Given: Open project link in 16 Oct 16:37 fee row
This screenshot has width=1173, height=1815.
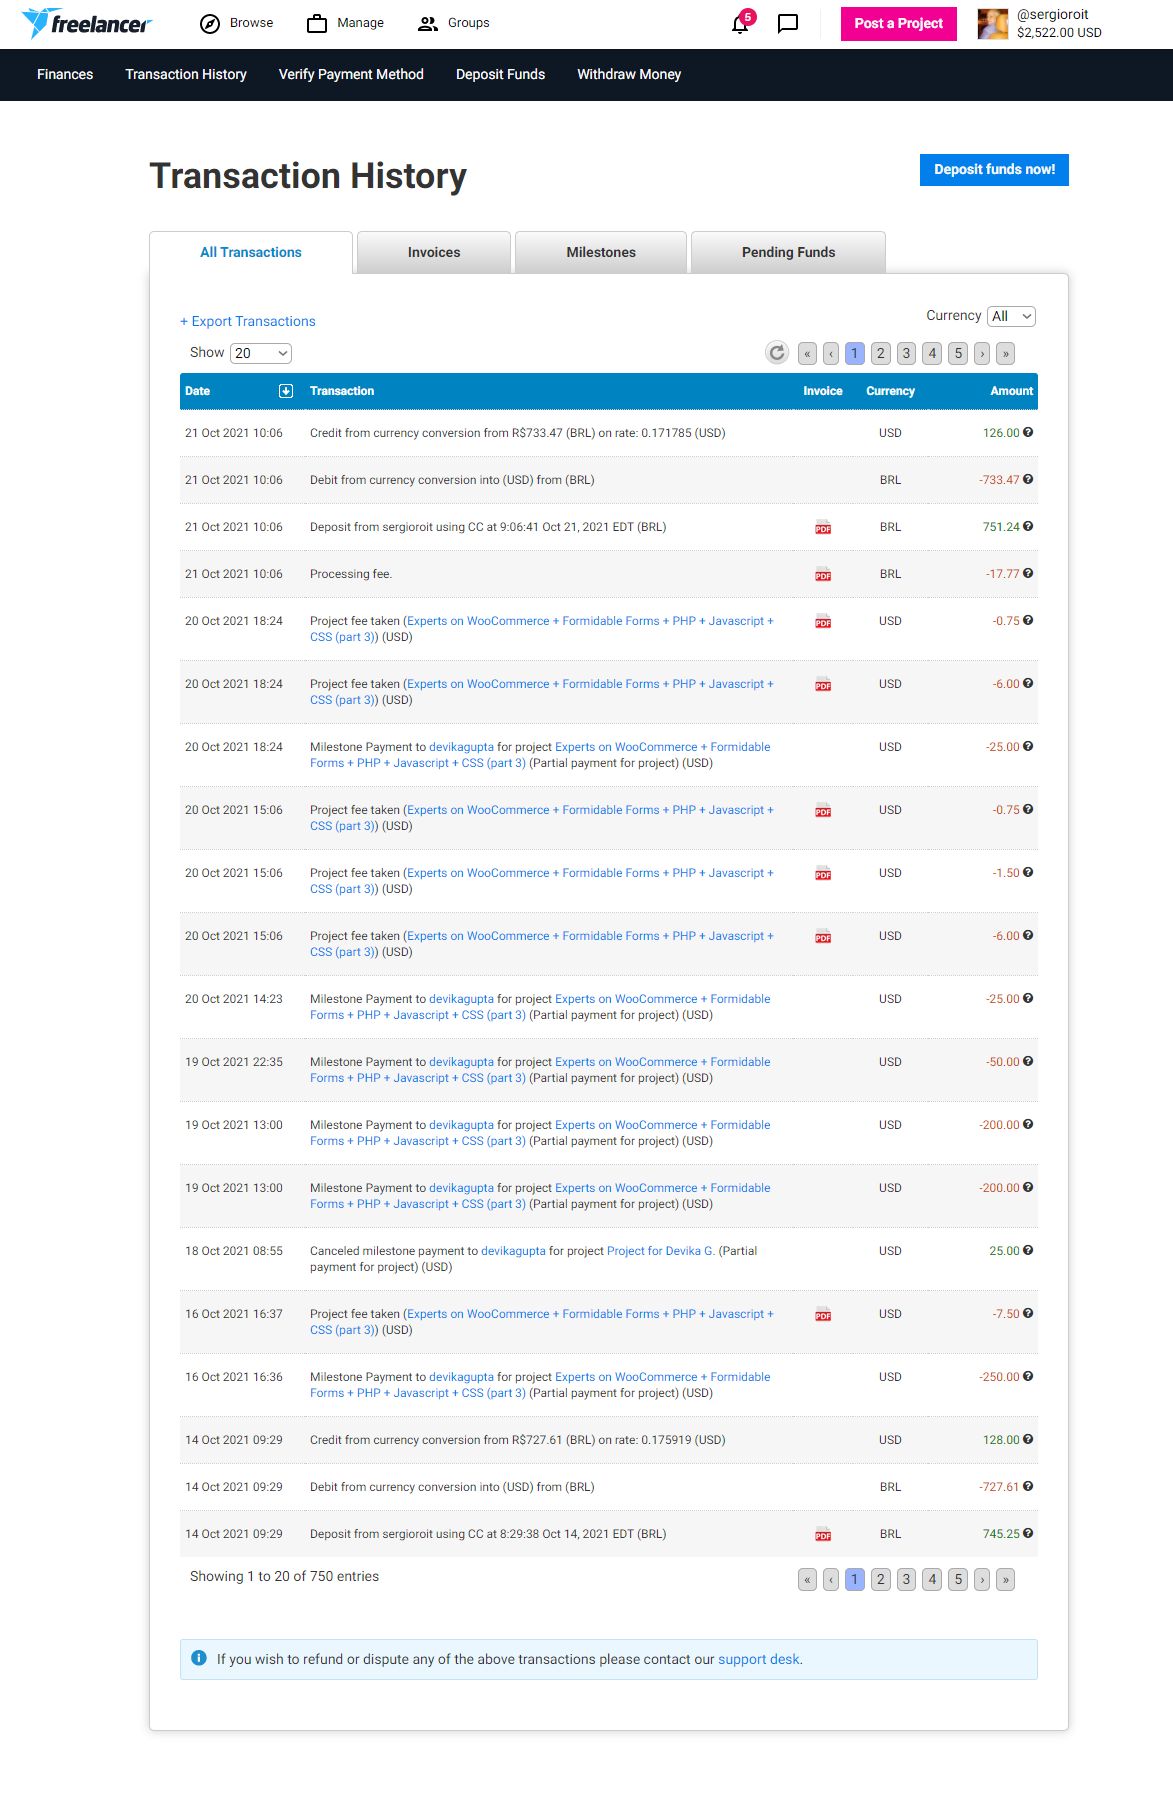Looking at the screenshot, I should tap(590, 1314).
